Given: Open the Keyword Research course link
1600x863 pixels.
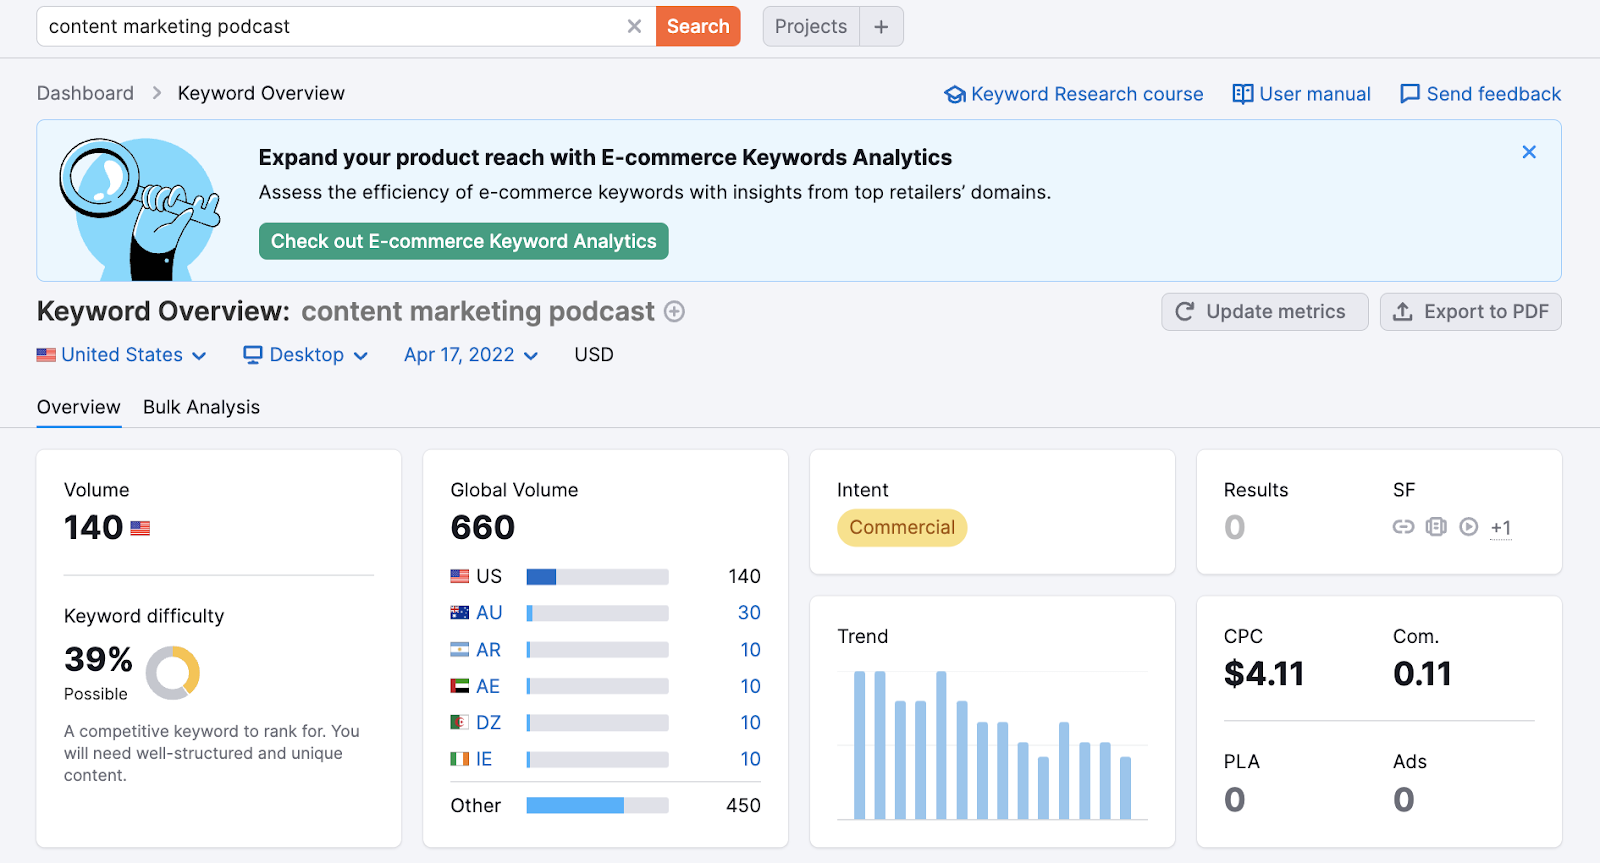Looking at the screenshot, I should point(1074,94).
